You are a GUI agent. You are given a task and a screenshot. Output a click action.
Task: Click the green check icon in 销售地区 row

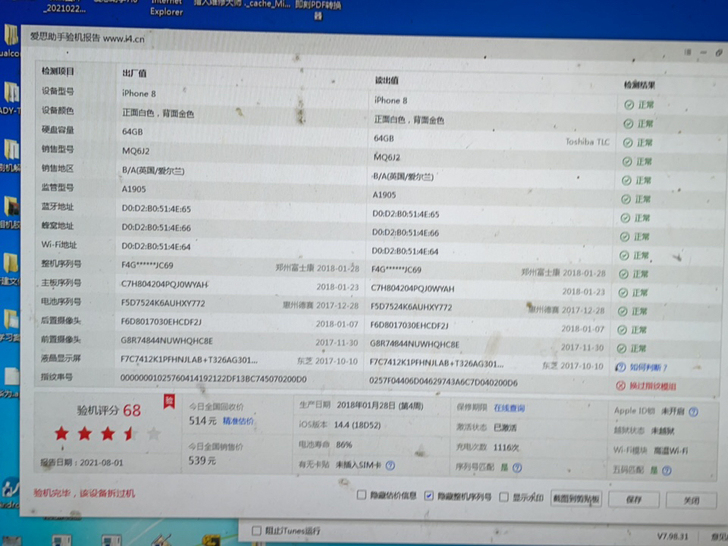pos(626,181)
